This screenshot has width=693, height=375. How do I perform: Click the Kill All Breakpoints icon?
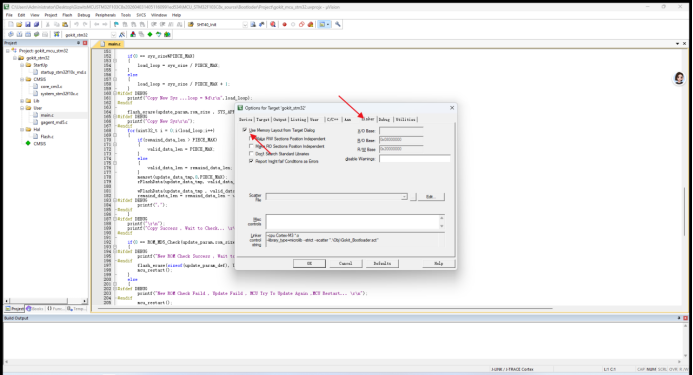310,24
